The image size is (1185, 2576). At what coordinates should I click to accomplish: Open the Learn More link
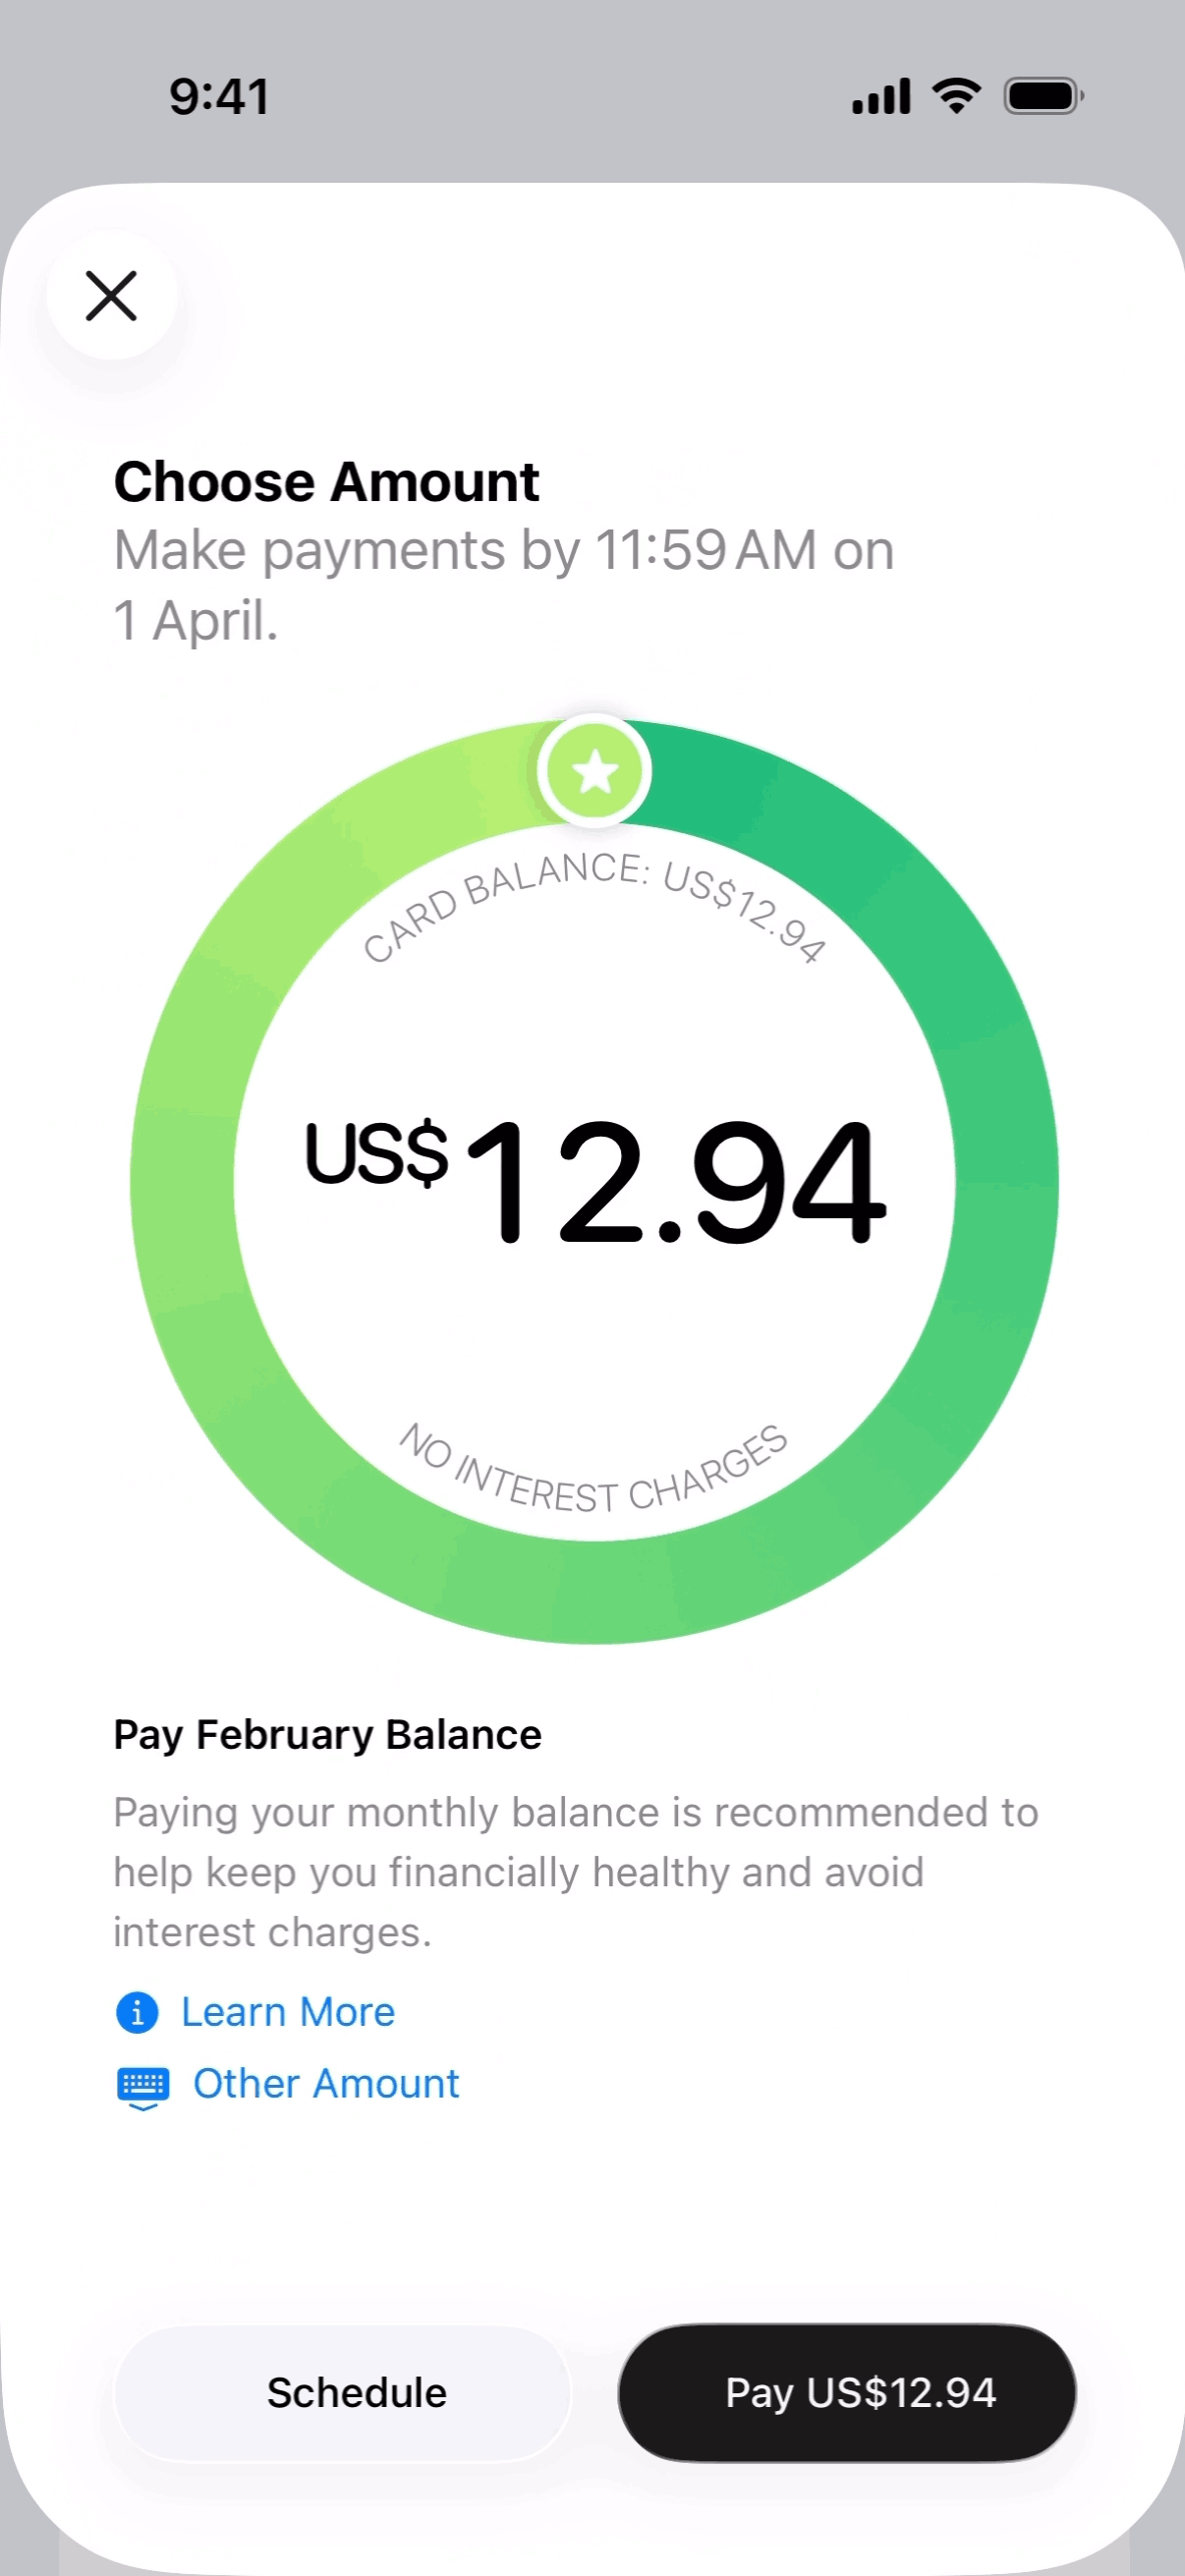click(288, 2012)
